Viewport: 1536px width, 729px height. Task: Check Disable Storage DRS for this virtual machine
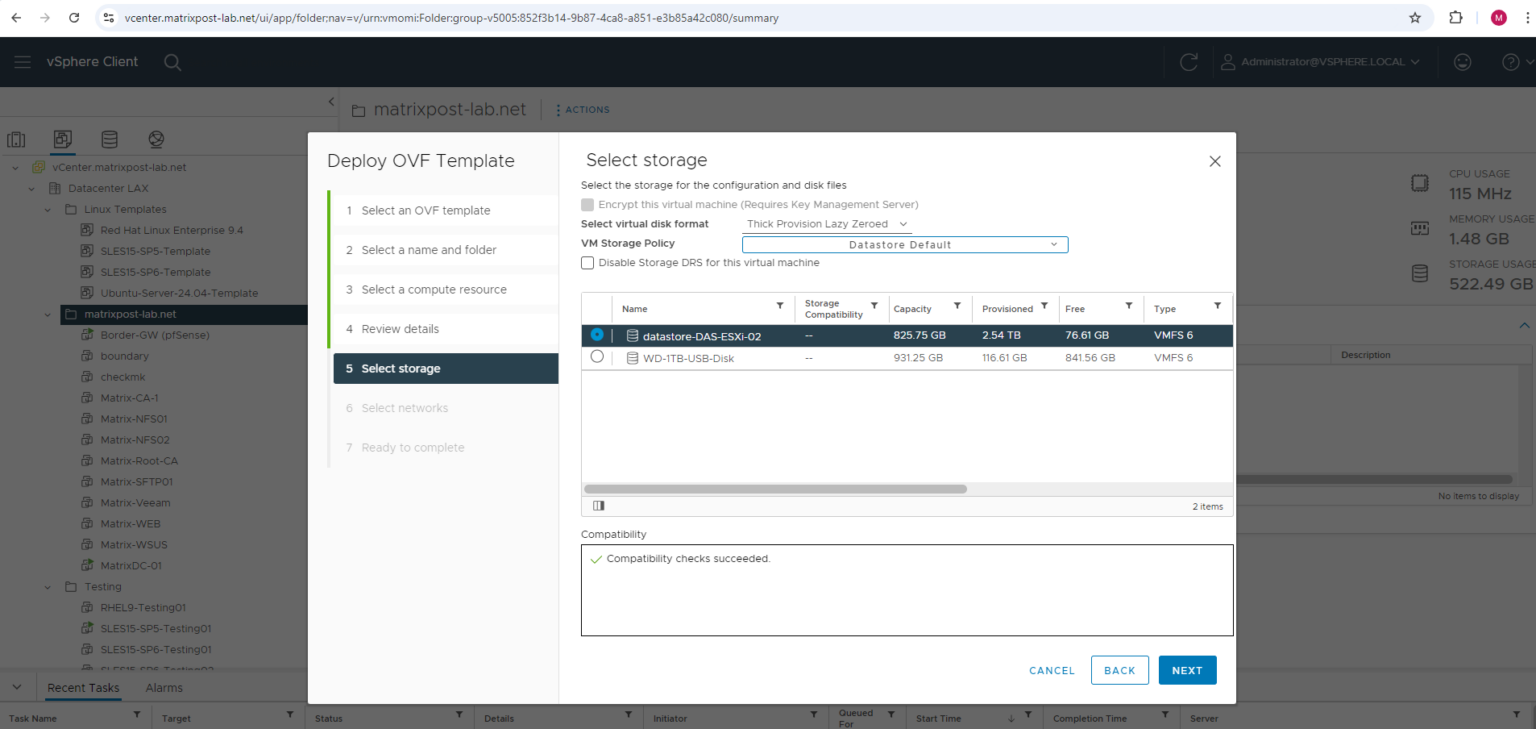click(588, 263)
